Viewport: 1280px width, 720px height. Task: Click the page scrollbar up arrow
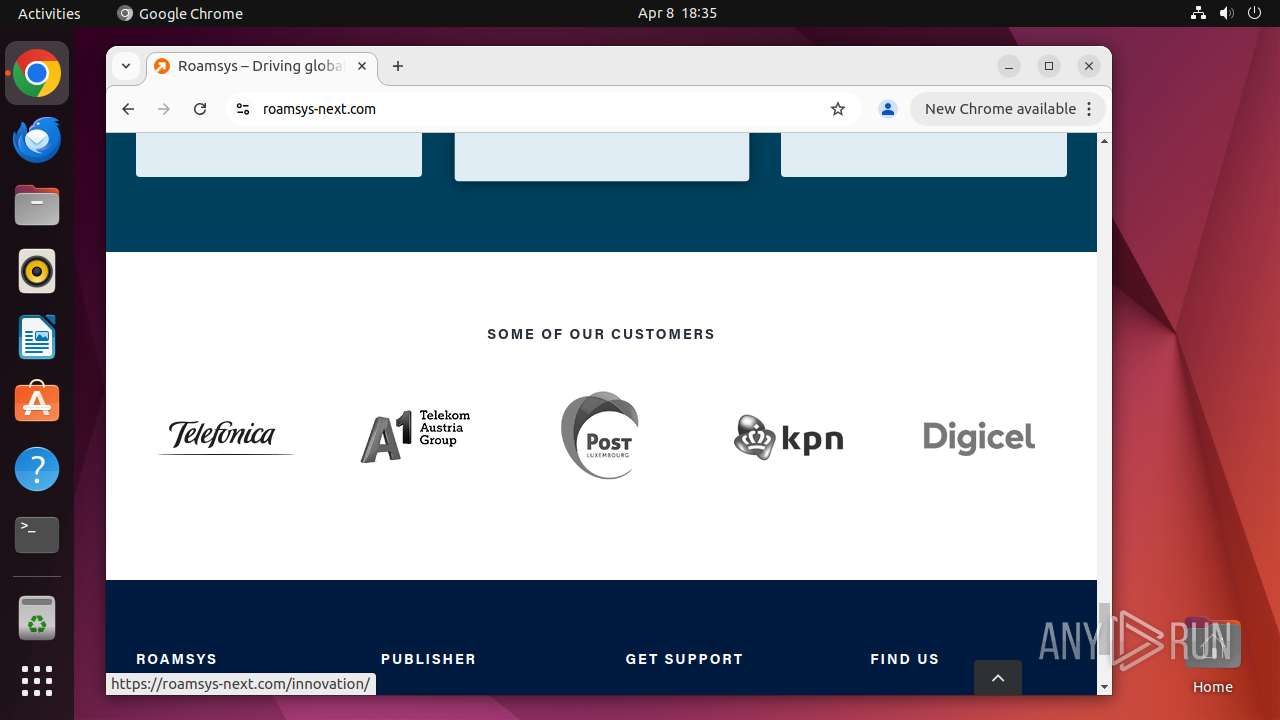click(x=1104, y=141)
